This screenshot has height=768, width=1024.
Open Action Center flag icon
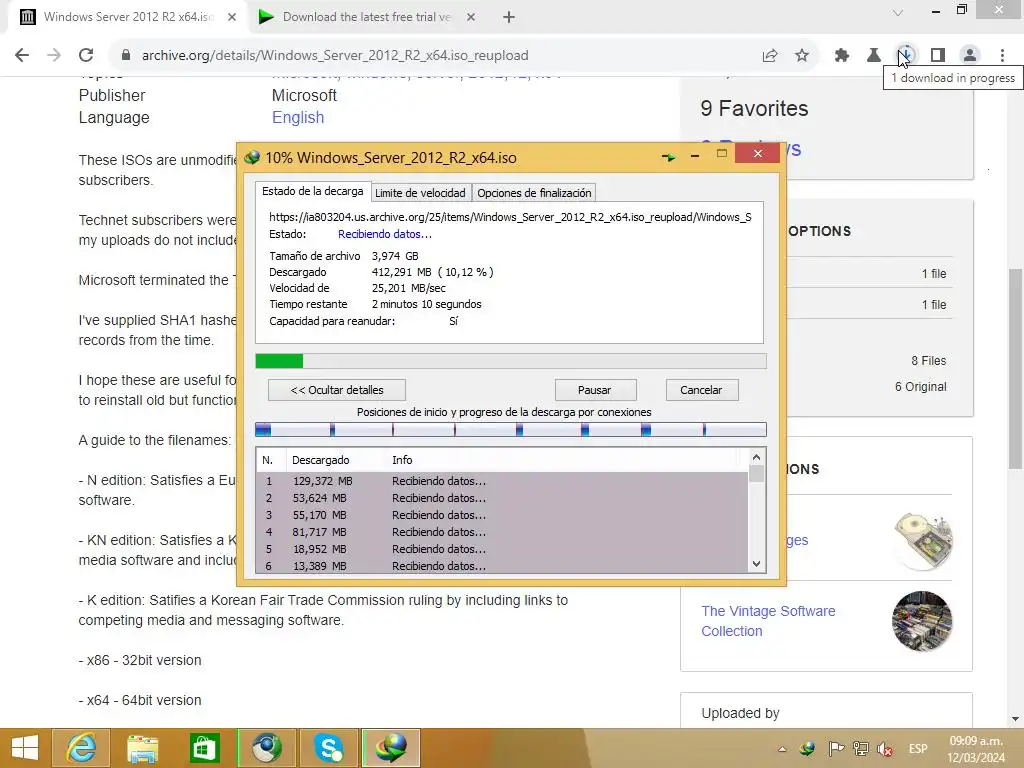[x=835, y=749]
